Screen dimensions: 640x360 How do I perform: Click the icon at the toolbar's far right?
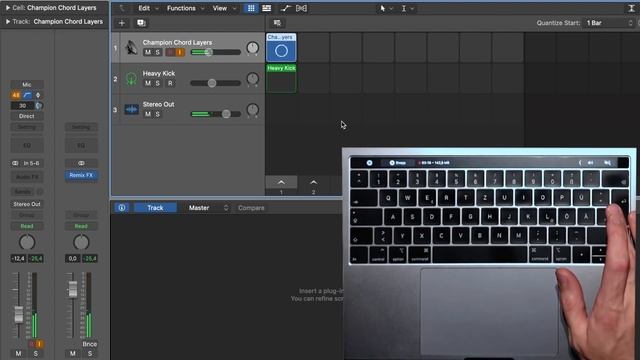(631, 8)
